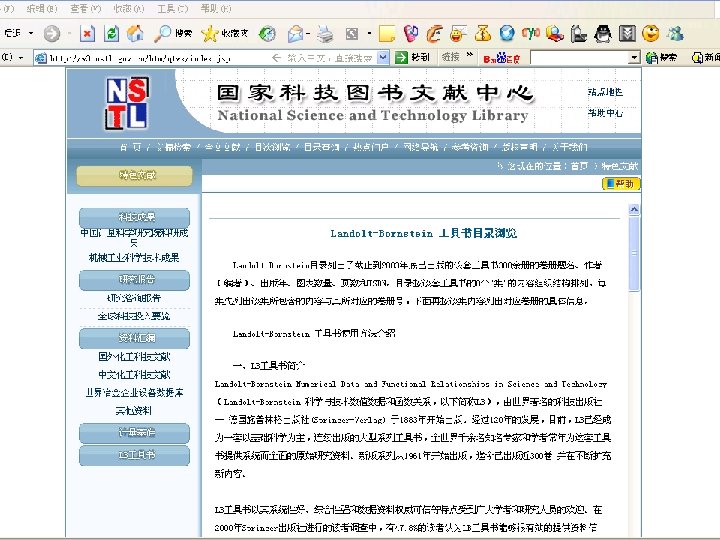Click the 帮助中心 link at top right
Image resolution: width=720 pixels, height=540 pixels.
[605, 113]
